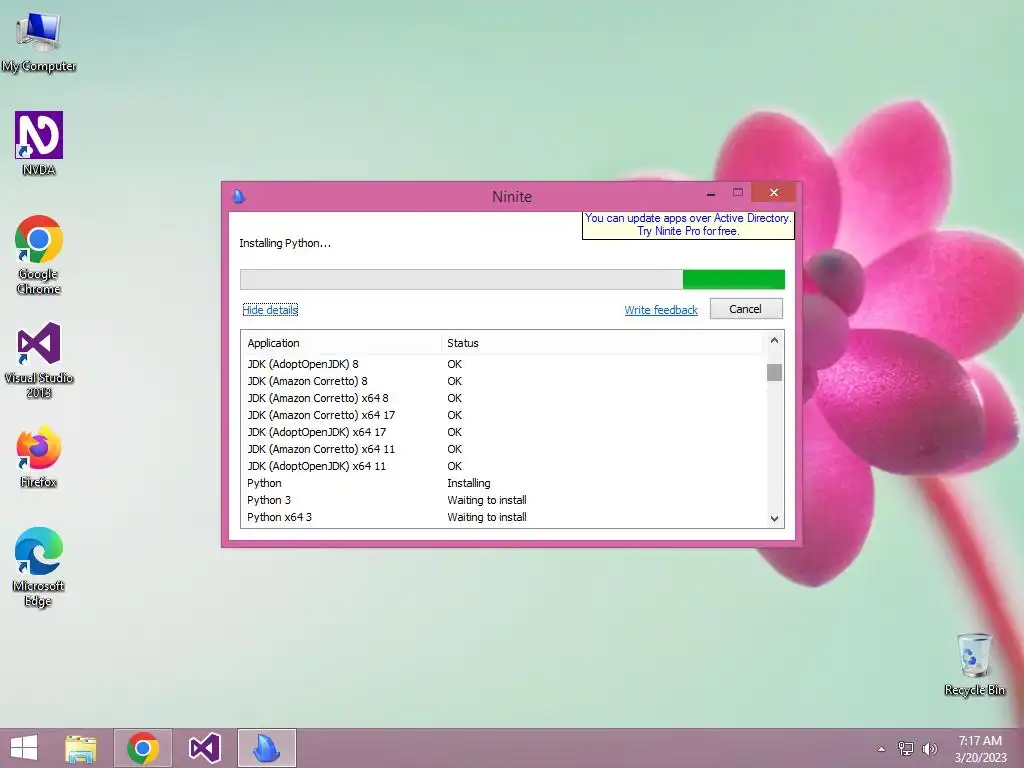Open the volume speaker tray icon

tap(929, 748)
